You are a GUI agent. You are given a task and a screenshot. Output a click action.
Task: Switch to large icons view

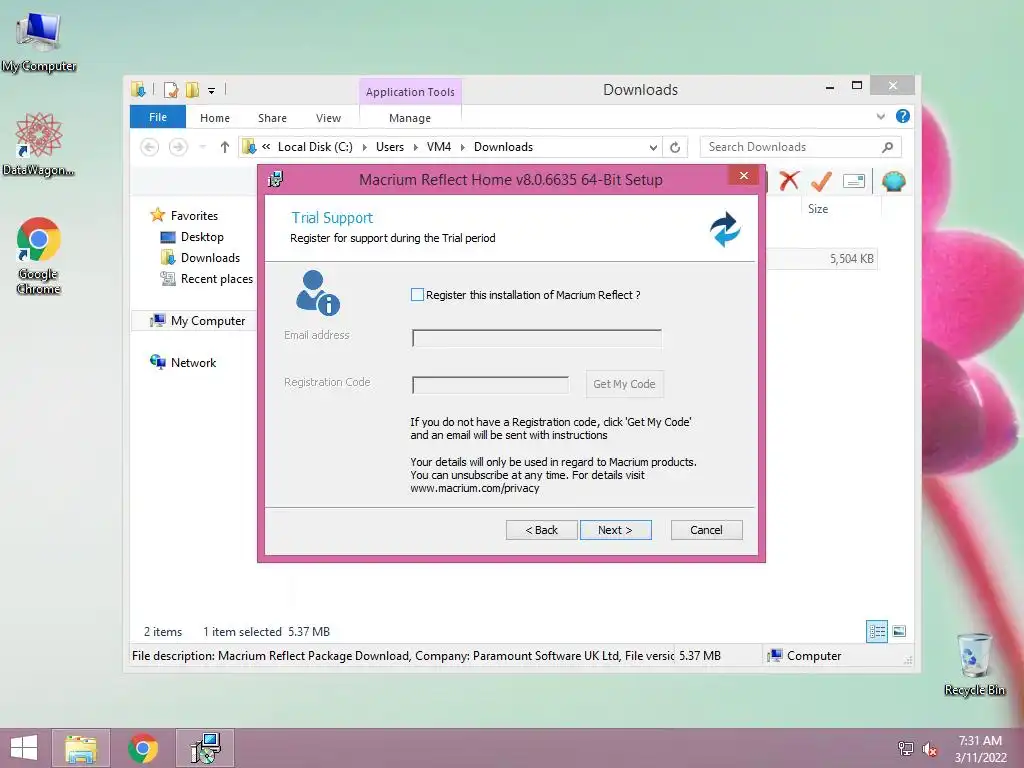click(x=899, y=632)
